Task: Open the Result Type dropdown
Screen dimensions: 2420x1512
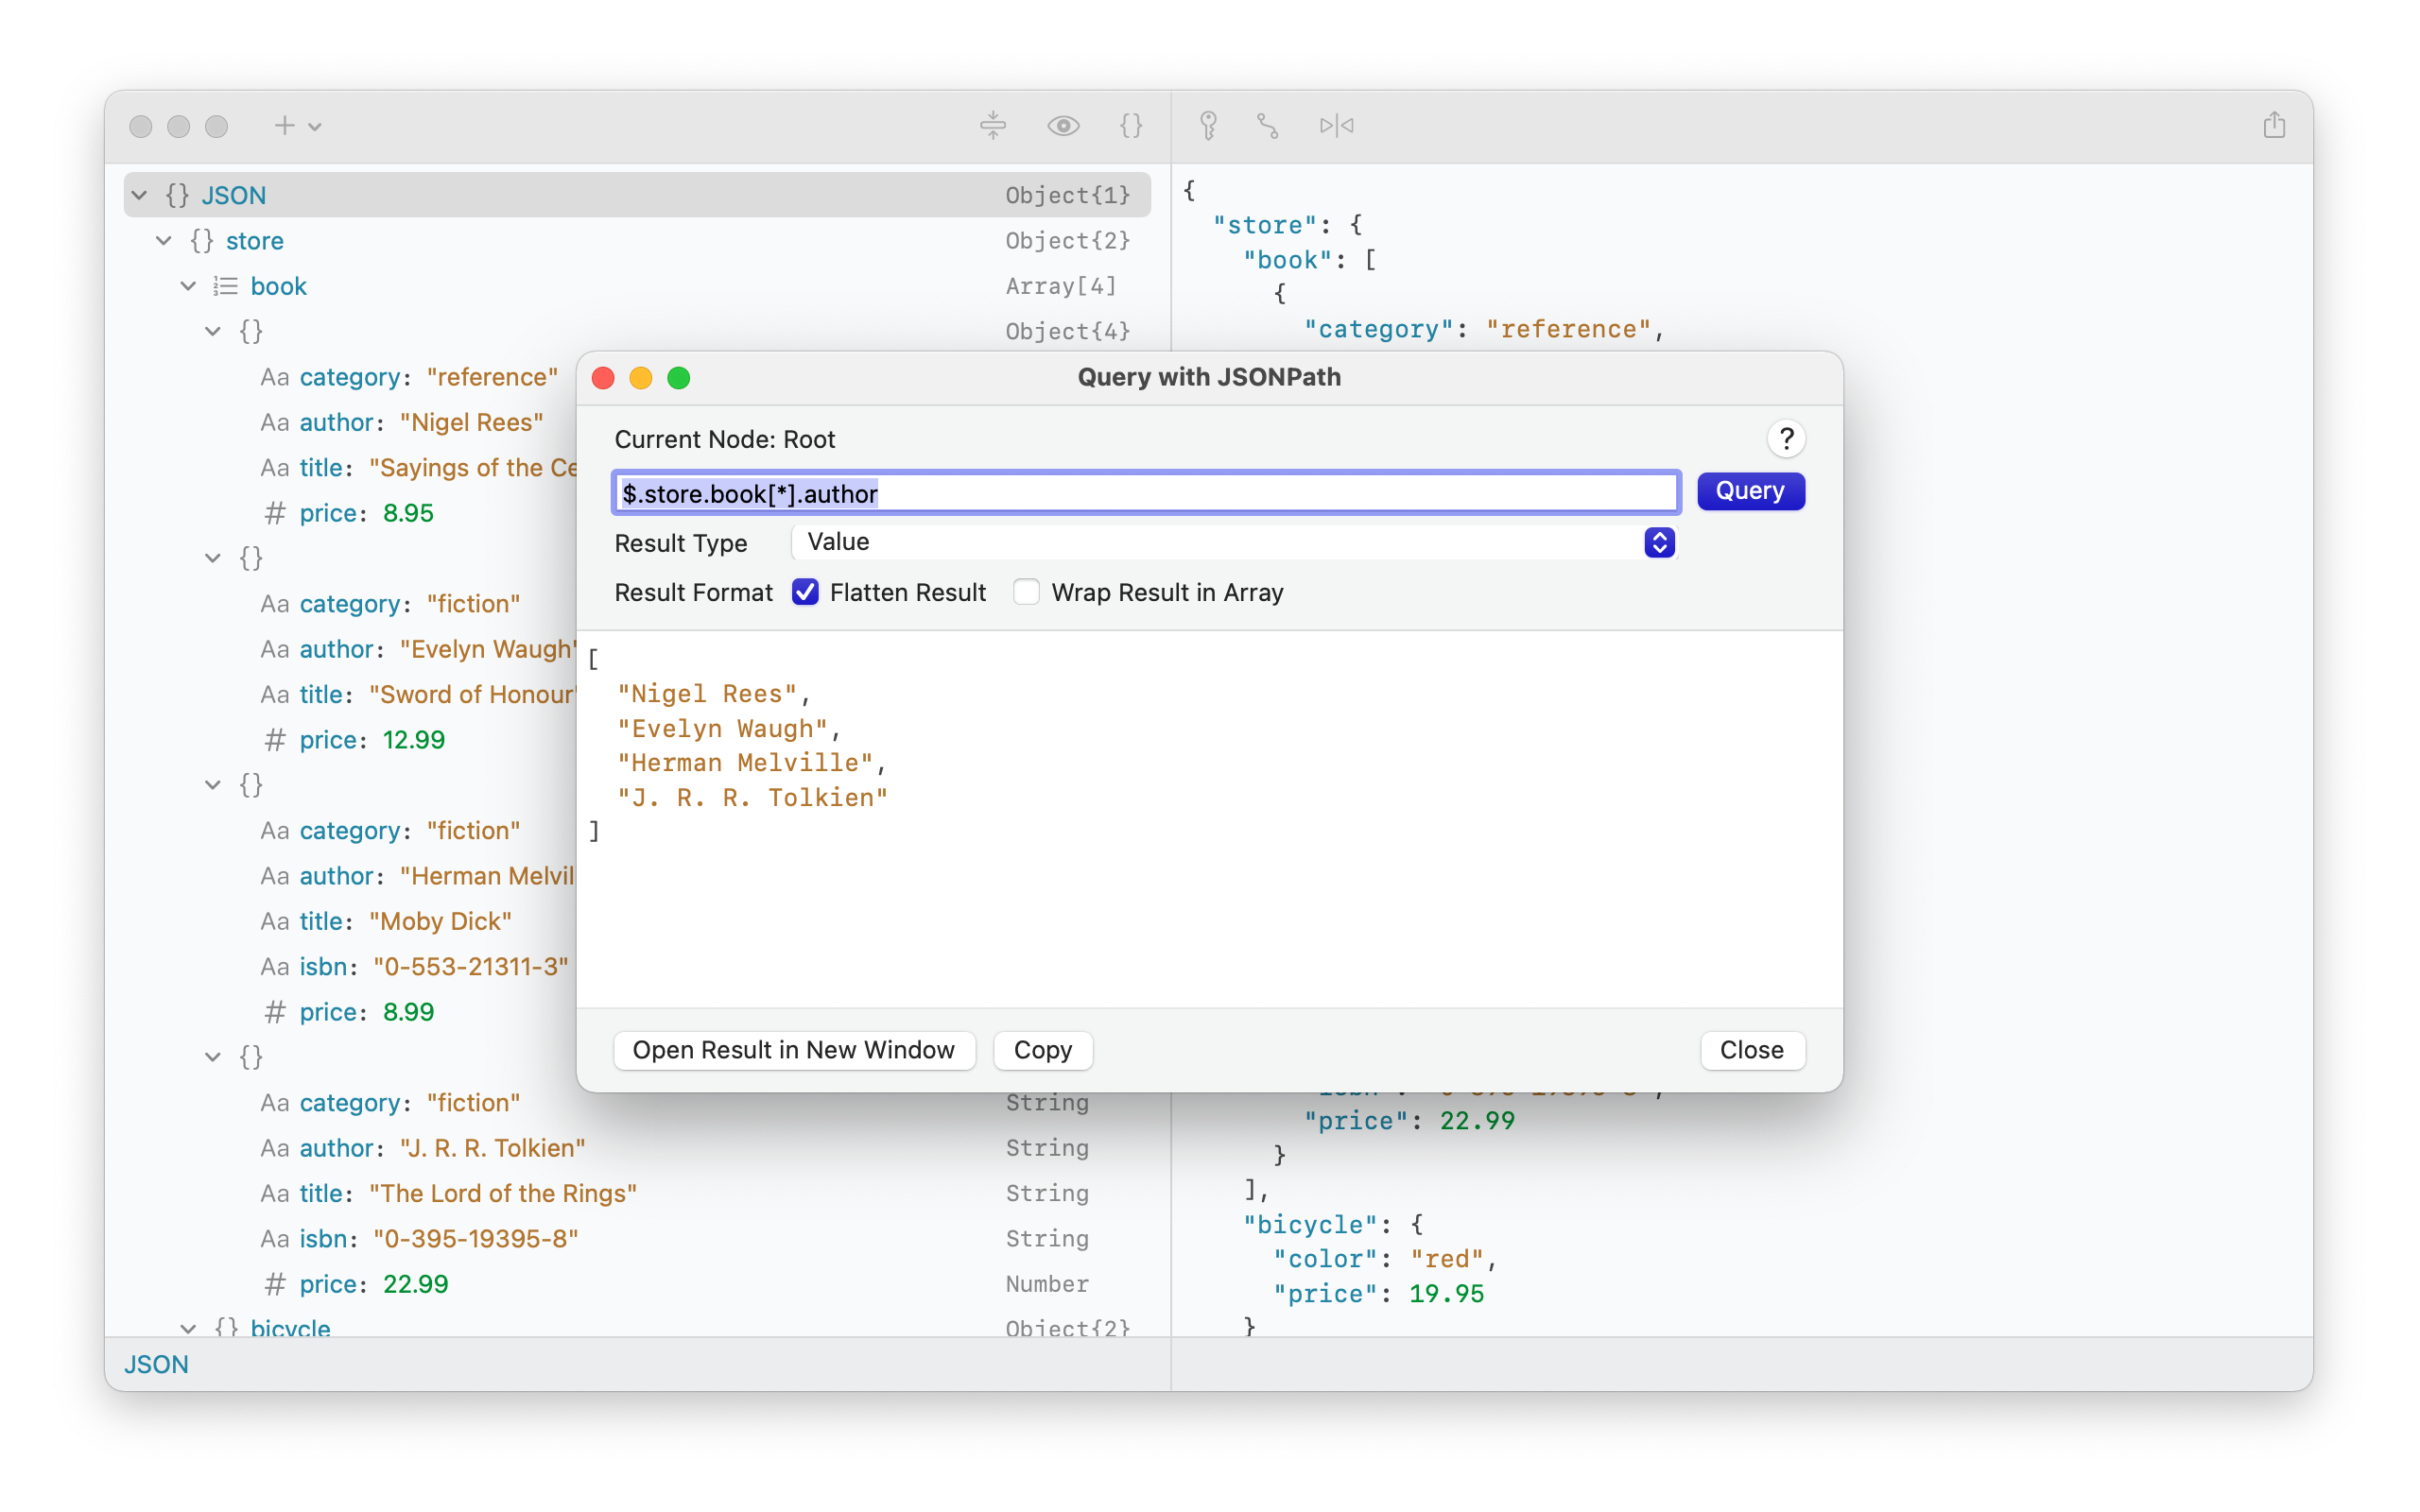Action: (1659, 542)
